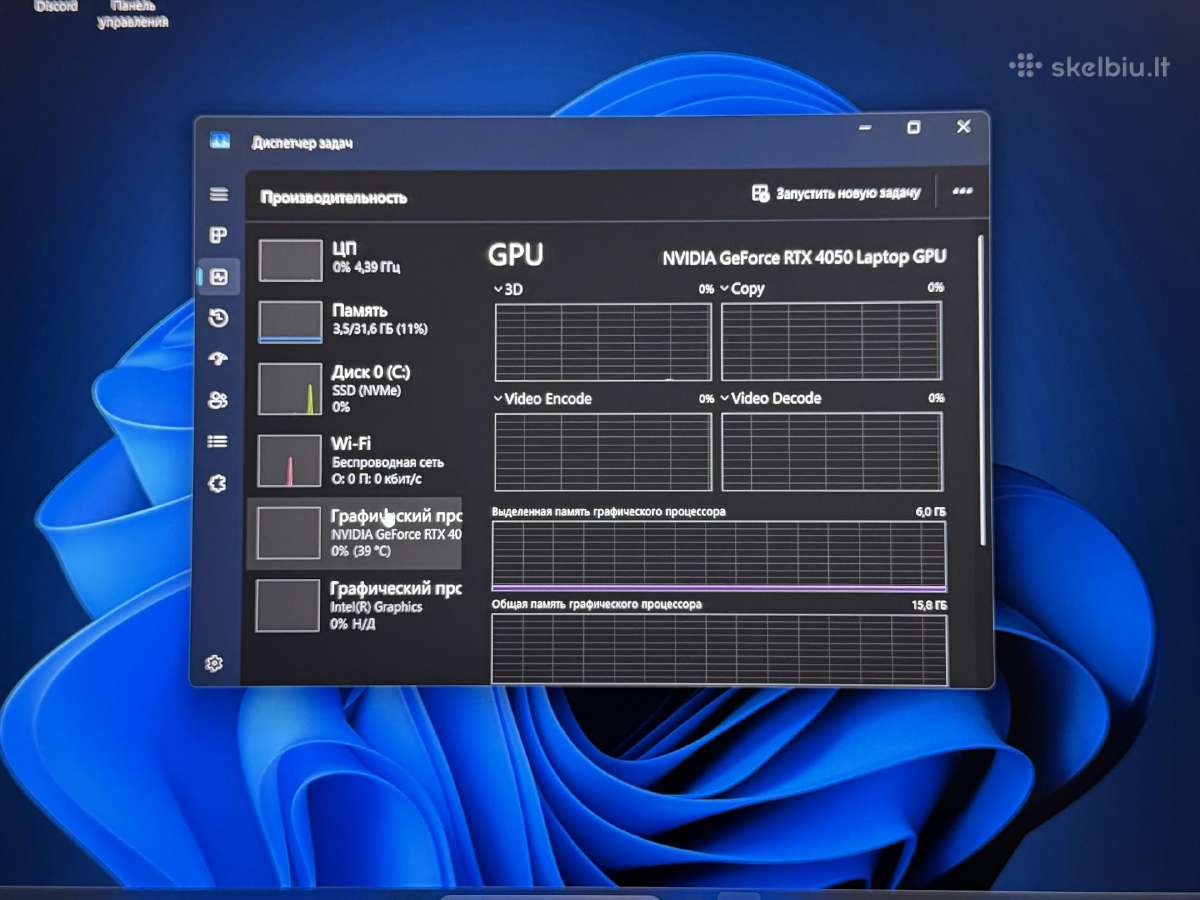
Task: Select the Performance page icon in sidebar
Action: pos(219,277)
